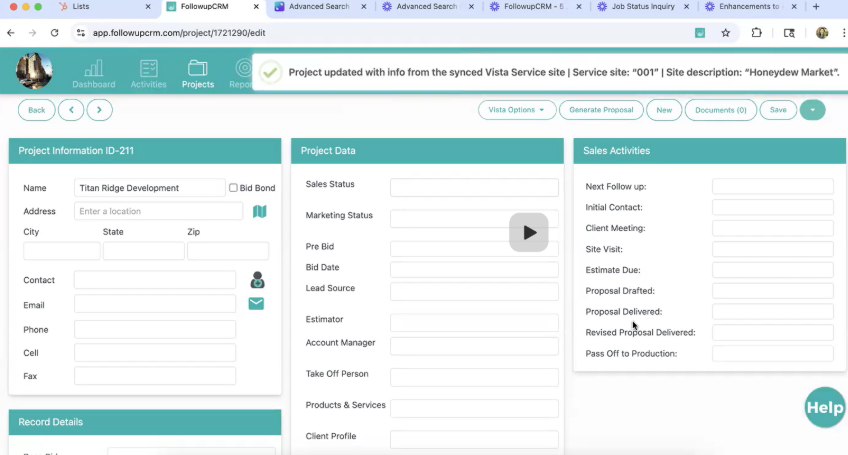848x455 pixels.
Task: Click the teal extension icon in address bar
Action: (x=700, y=33)
